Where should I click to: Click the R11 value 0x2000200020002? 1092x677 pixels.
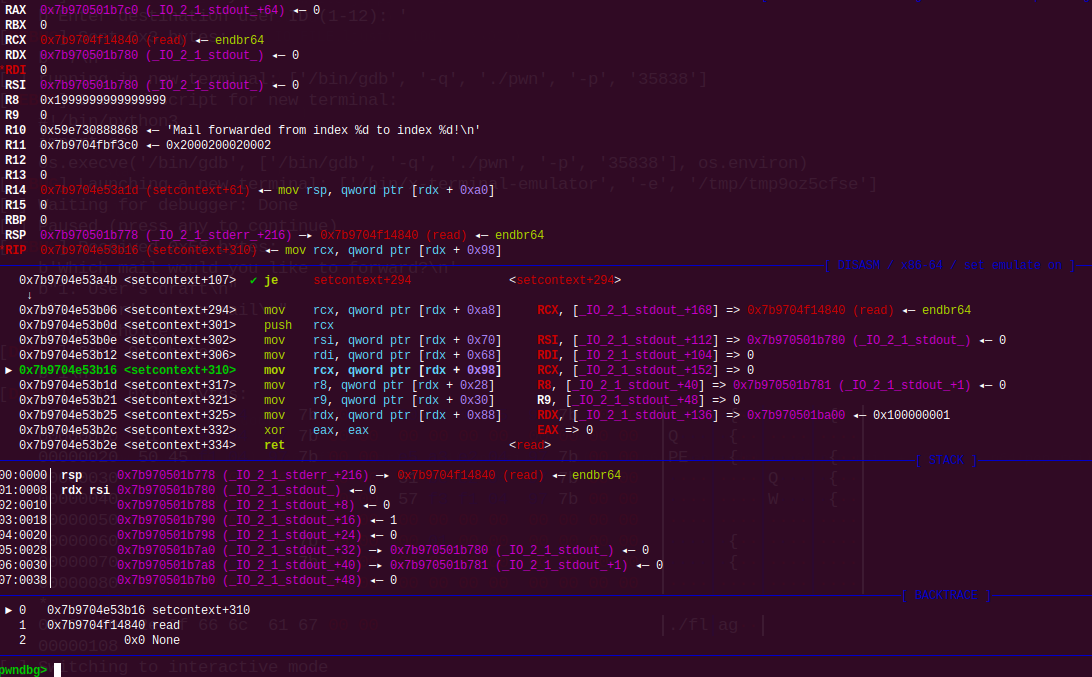(x=218, y=145)
